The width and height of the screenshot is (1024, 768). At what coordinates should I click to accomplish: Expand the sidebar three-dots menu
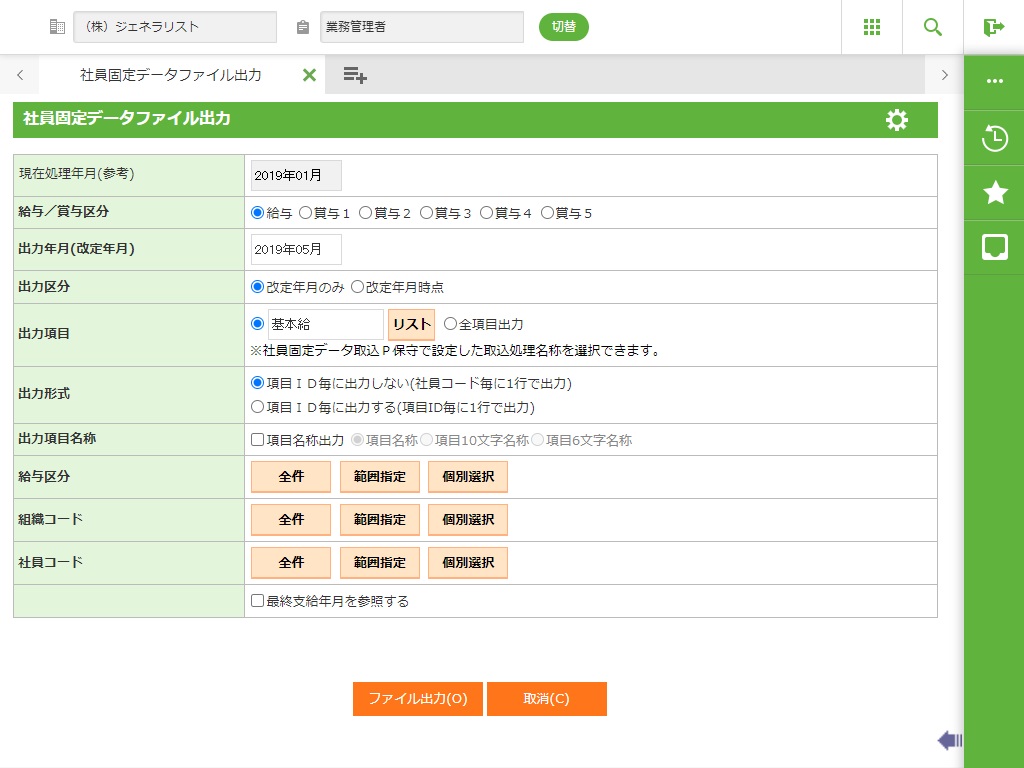pyautogui.click(x=994, y=82)
